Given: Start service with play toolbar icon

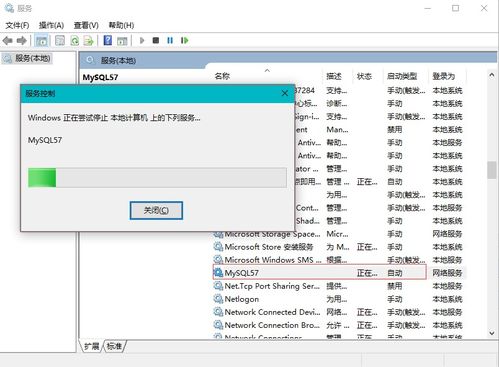Looking at the screenshot, I should [142, 41].
